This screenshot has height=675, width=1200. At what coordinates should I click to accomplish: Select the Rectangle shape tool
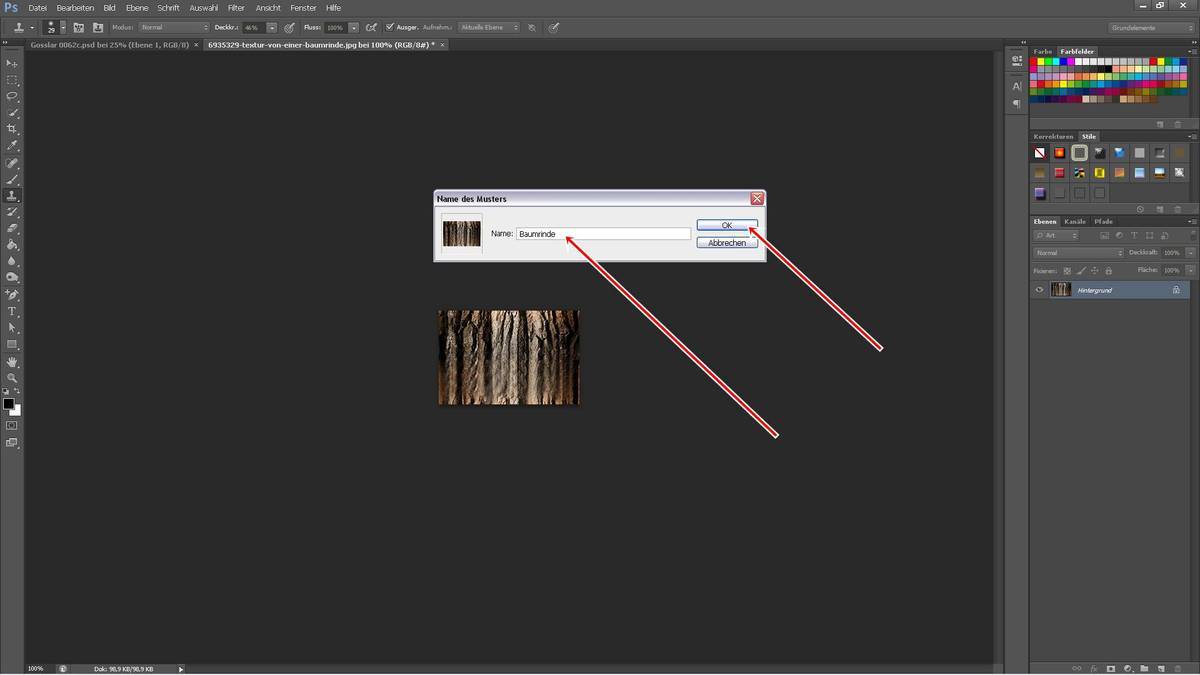12,345
